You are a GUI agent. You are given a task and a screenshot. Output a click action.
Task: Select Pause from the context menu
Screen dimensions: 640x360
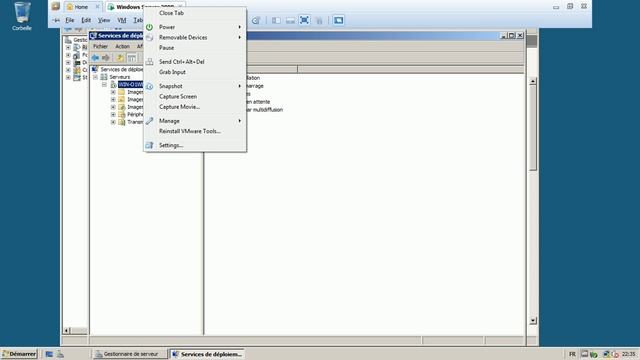[195, 48]
